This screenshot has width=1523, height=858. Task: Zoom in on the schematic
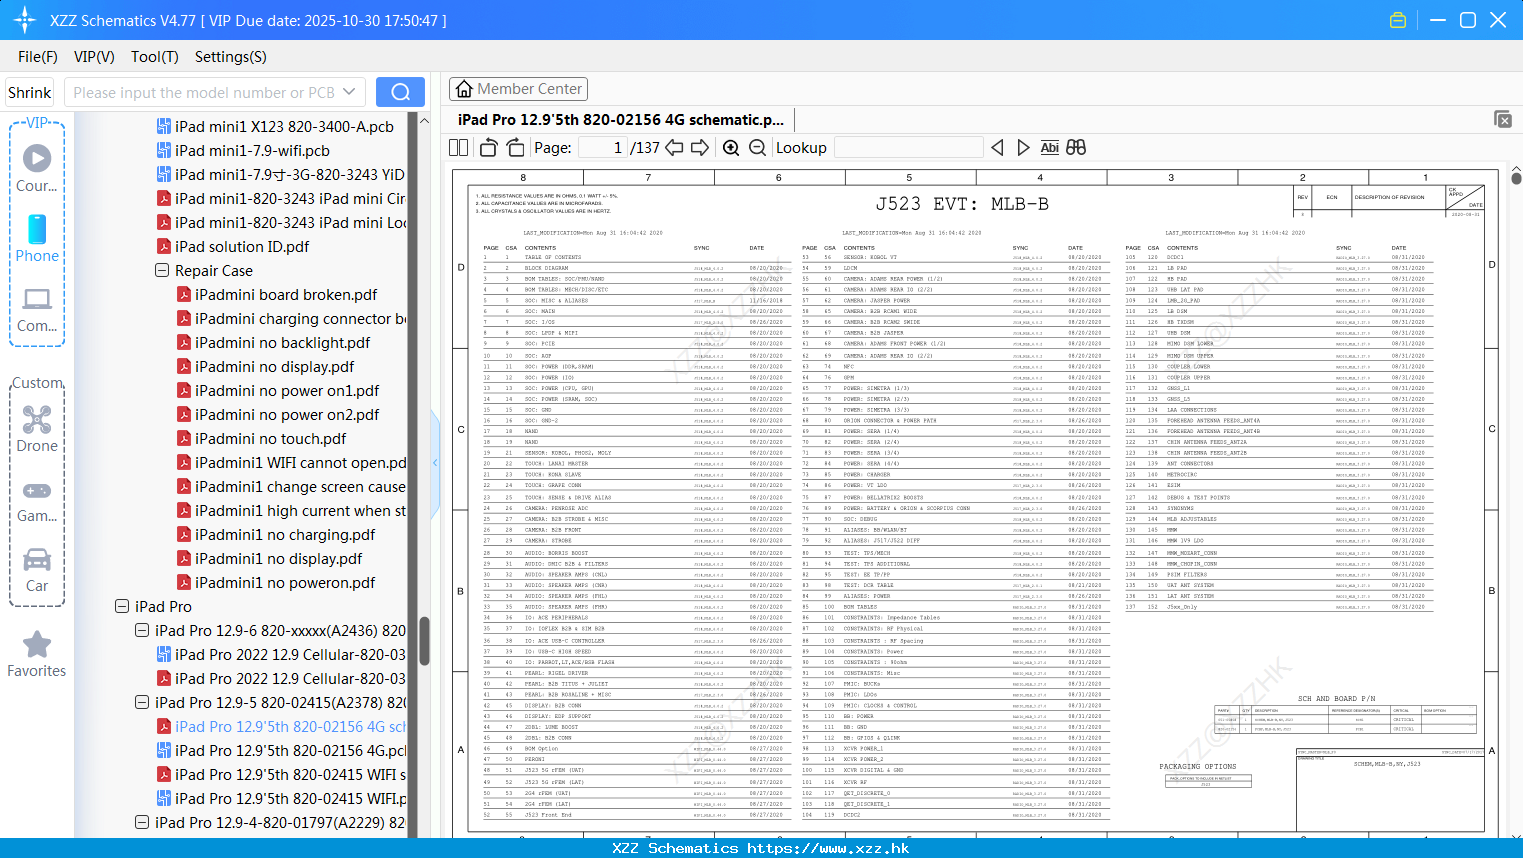[x=731, y=147]
